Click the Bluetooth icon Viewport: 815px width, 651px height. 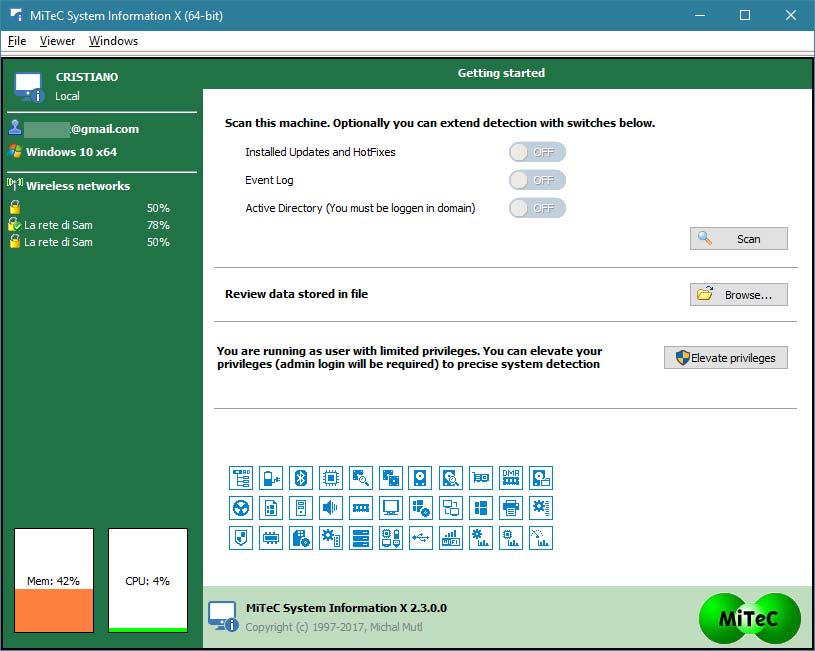coord(301,478)
